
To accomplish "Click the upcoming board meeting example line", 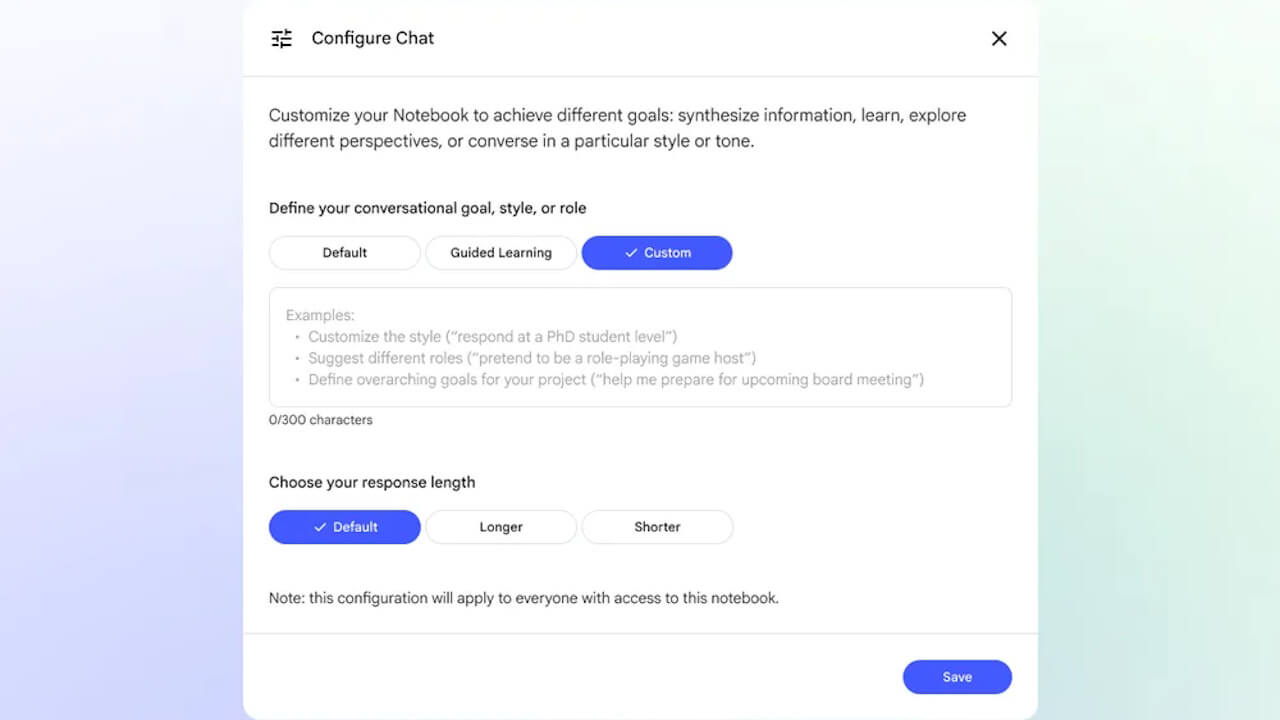I will pyautogui.click(x=615, y=380).
